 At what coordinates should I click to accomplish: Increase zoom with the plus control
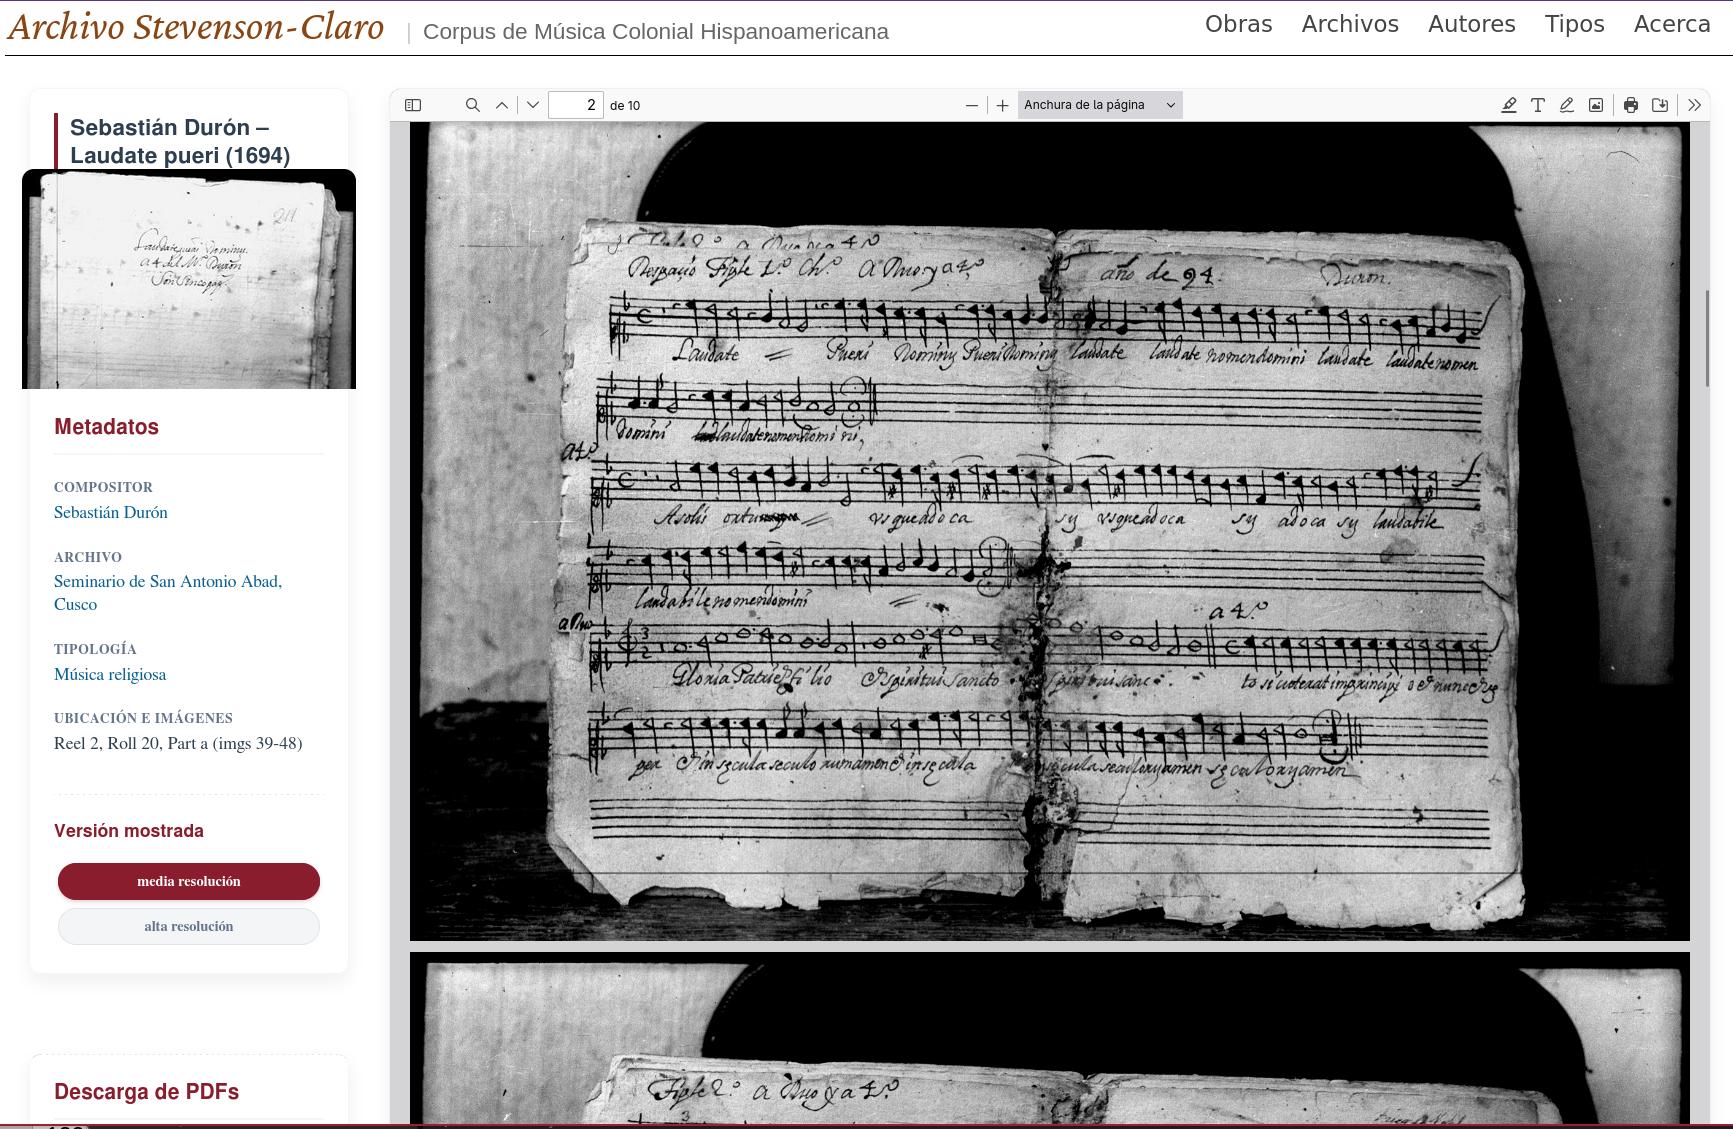(1002, 104)
